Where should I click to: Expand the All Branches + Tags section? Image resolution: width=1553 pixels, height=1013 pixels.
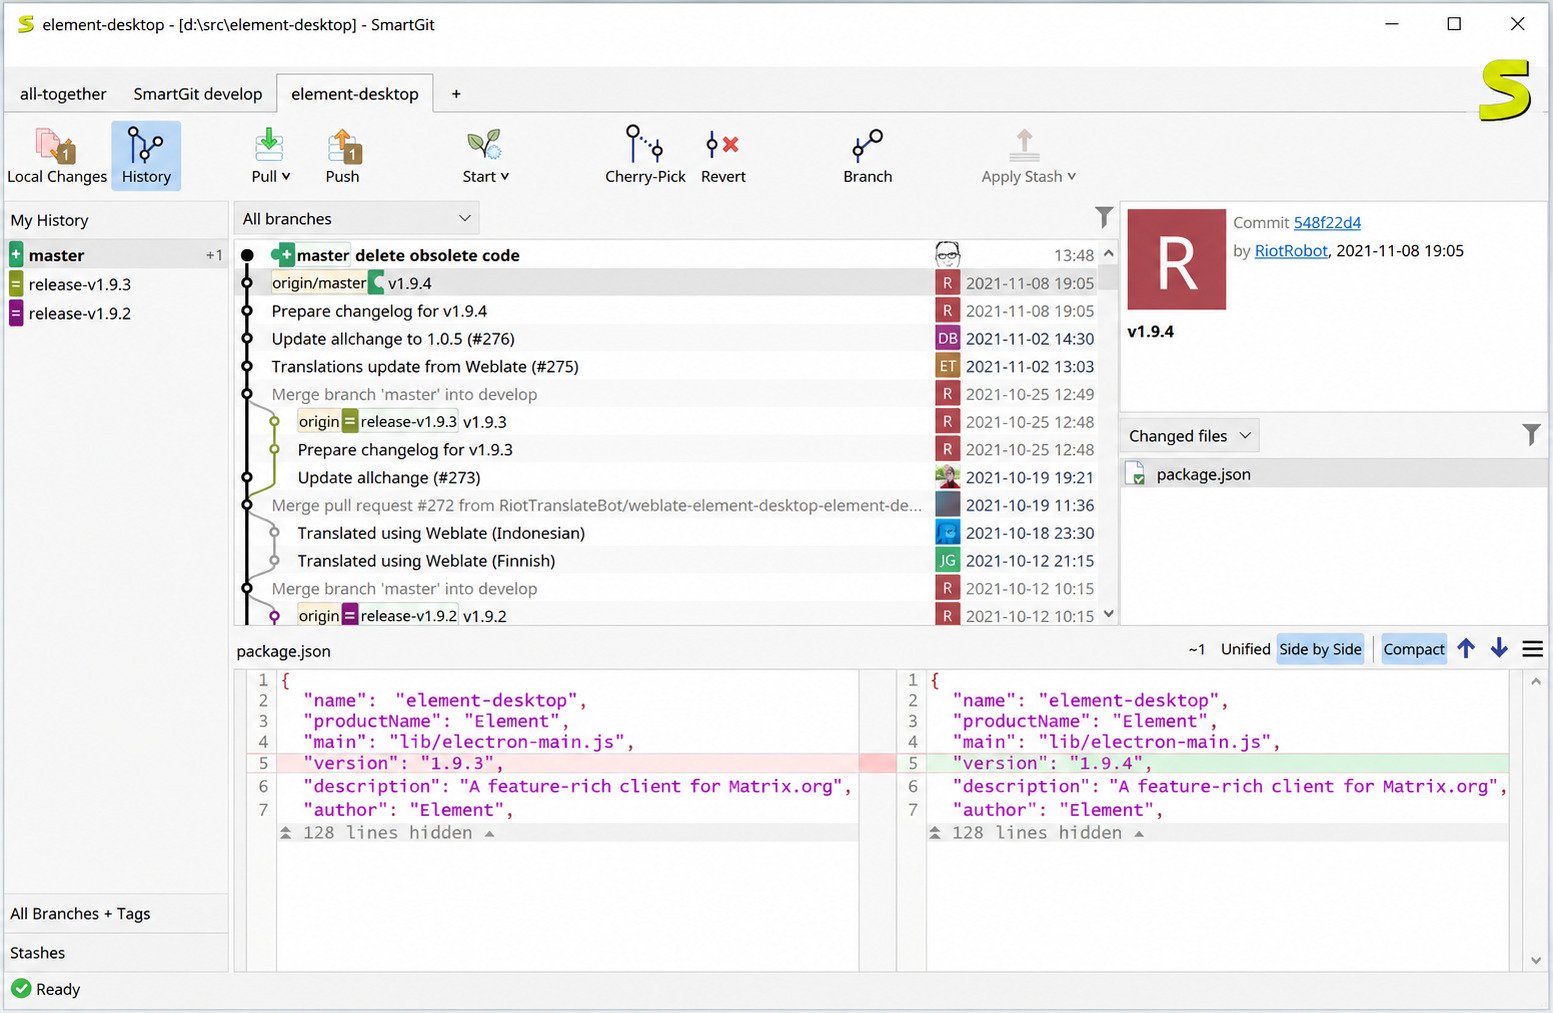coord(116,913)
